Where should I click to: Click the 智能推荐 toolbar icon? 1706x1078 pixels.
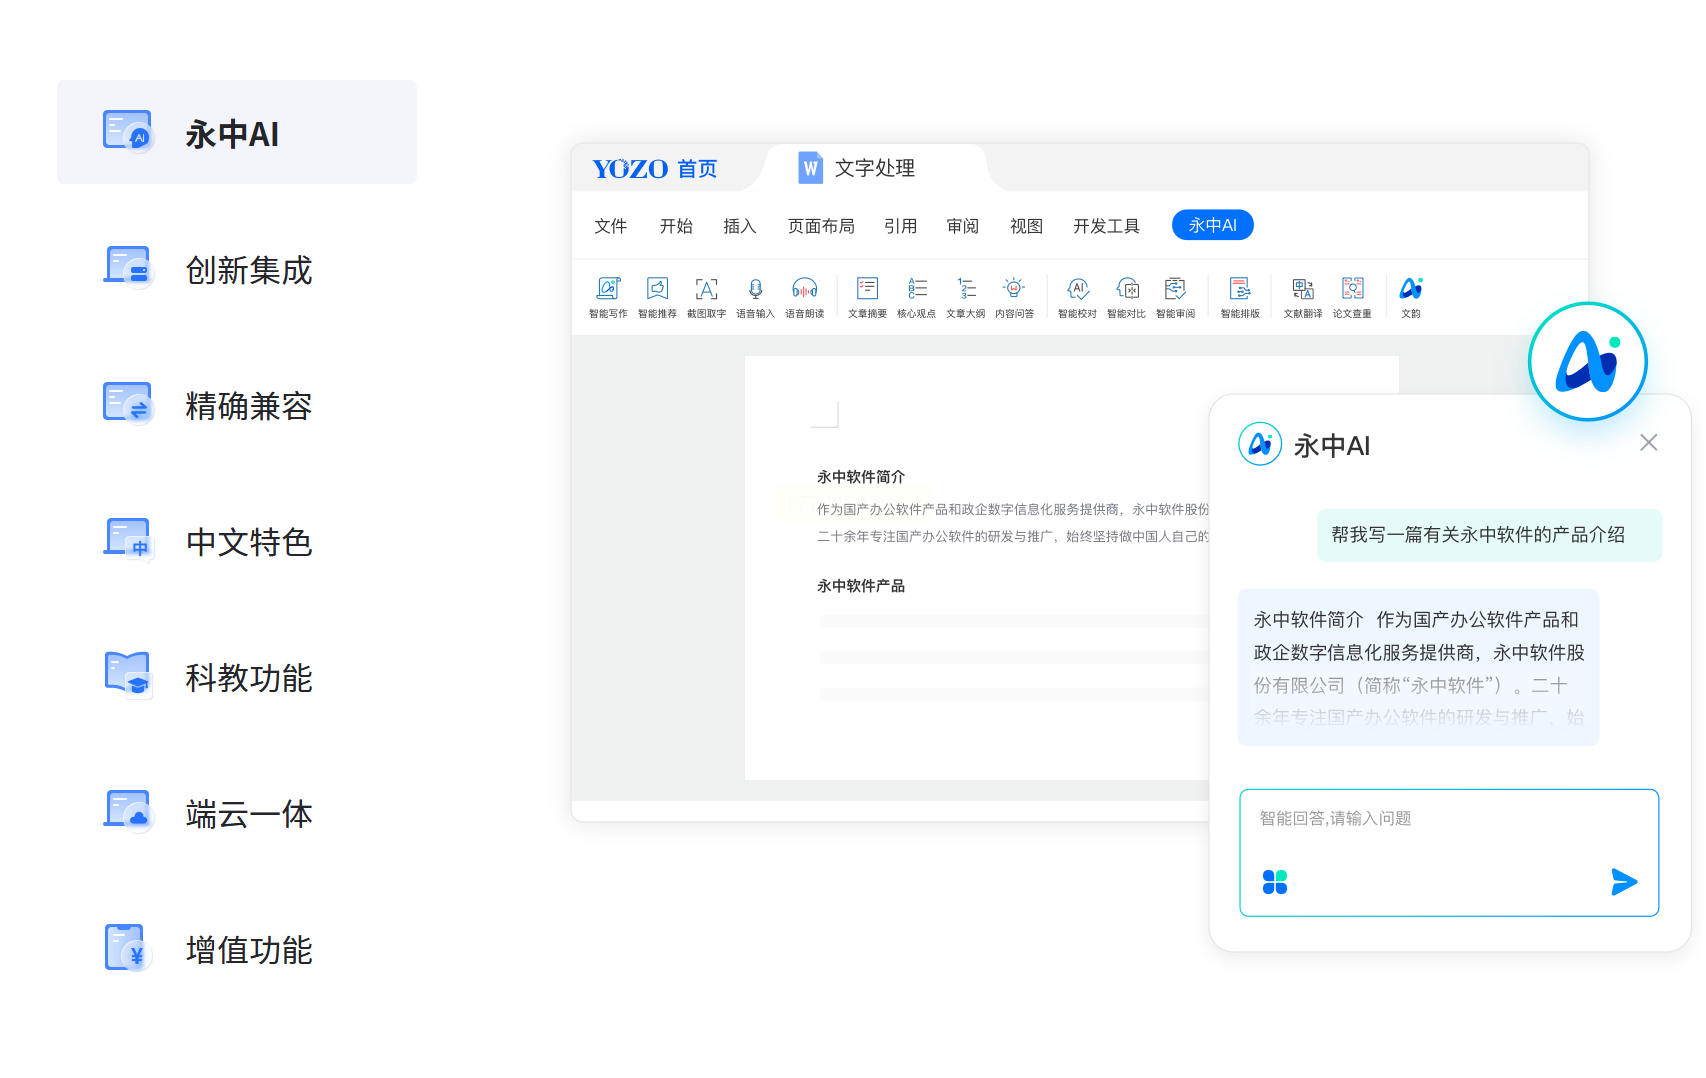[x=657, y=297]
